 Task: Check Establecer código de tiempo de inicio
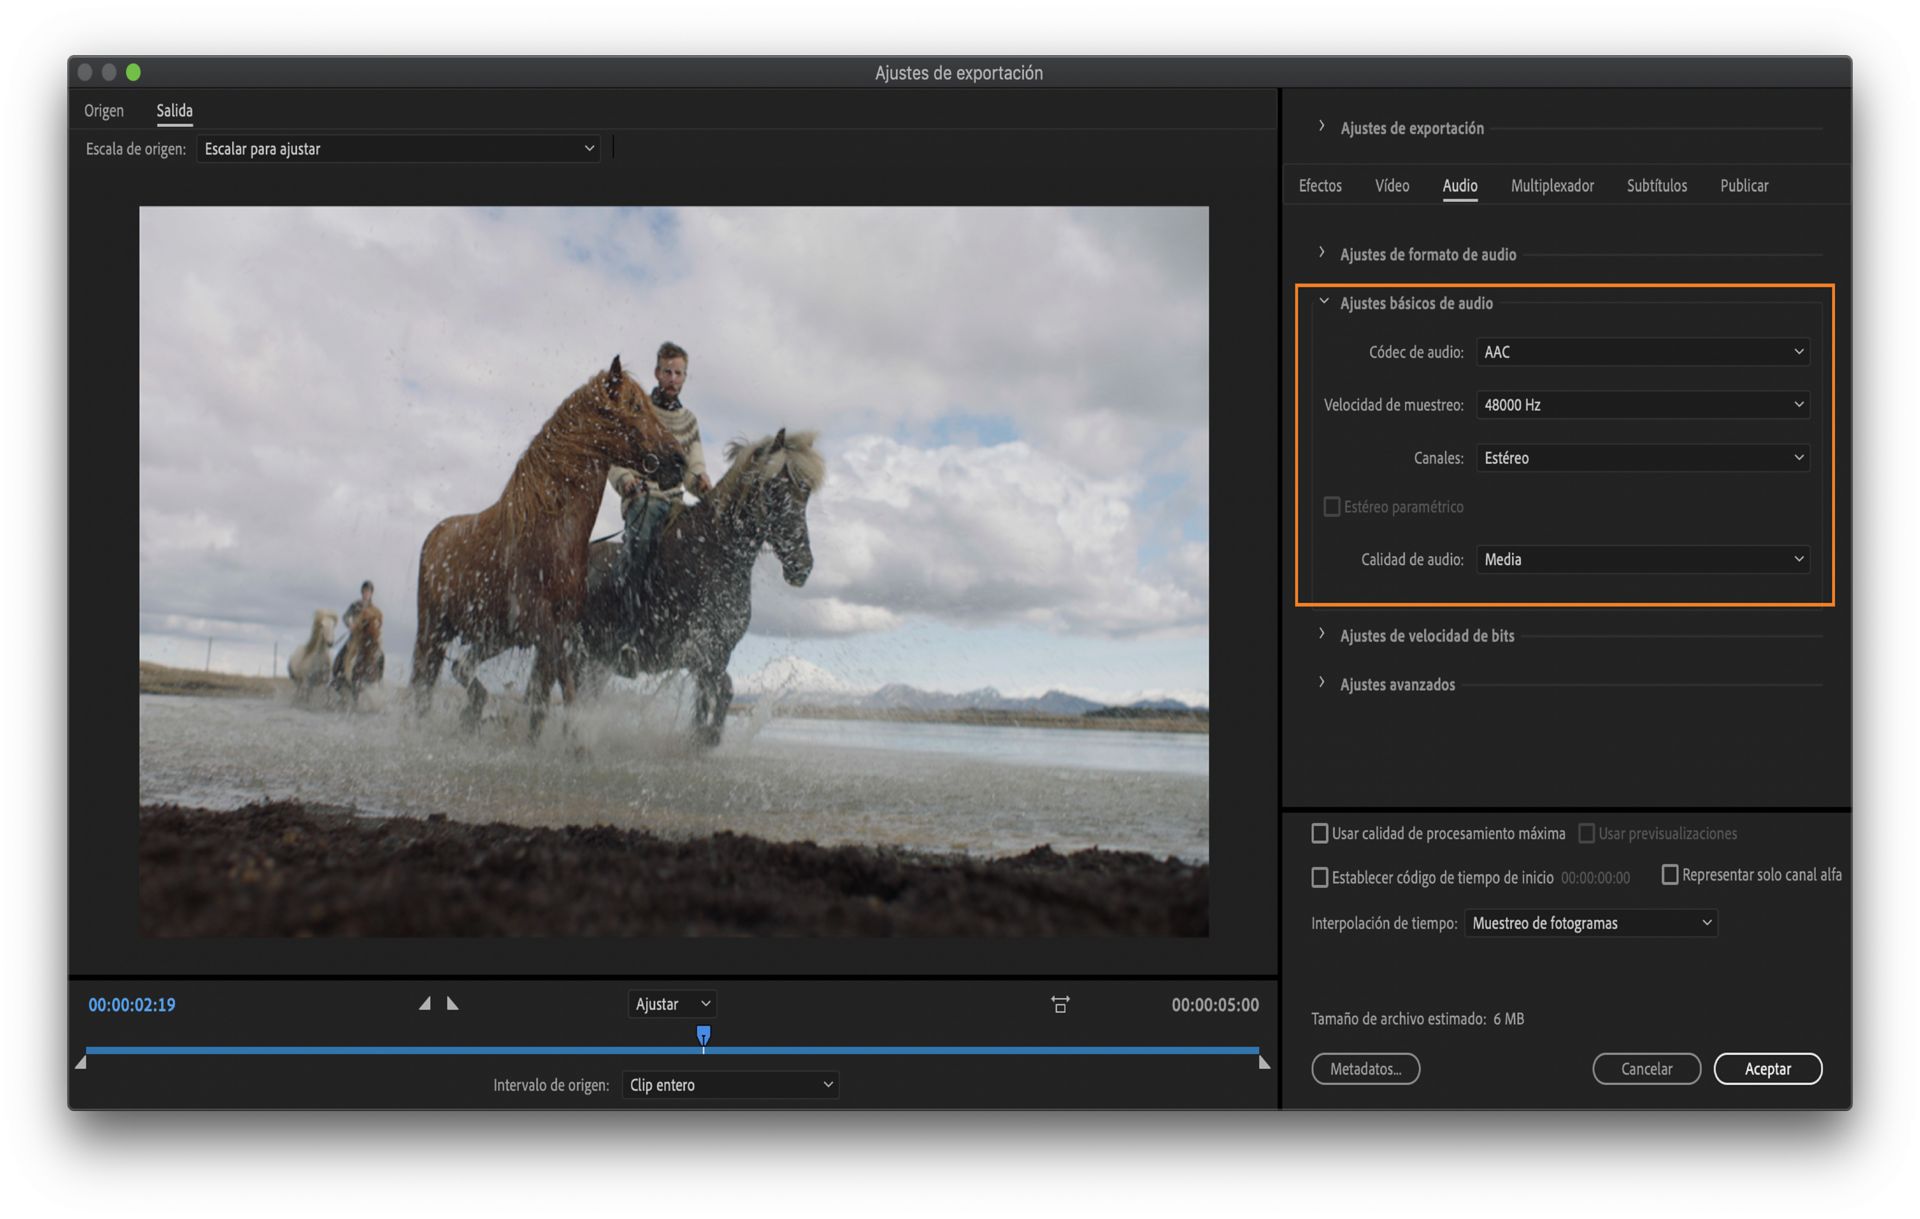(1320, 877)
